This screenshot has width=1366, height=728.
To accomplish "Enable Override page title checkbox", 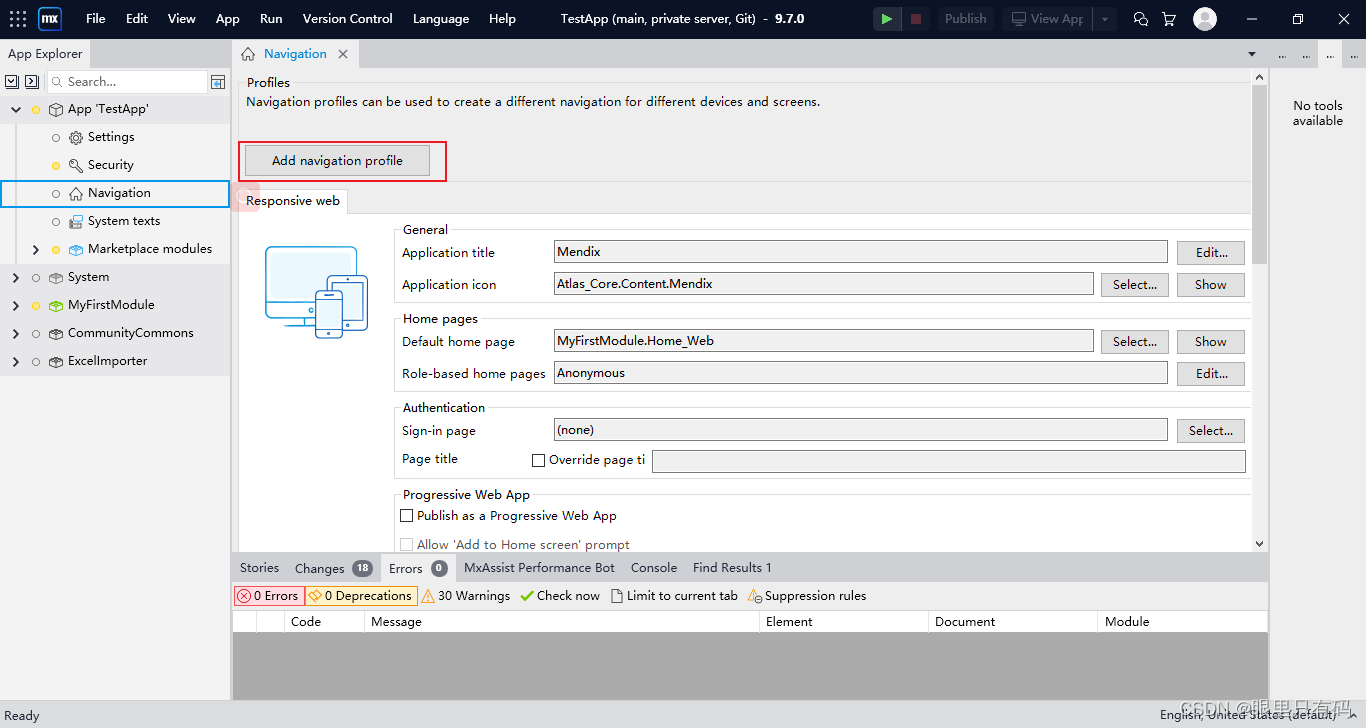I will [538, 460].
